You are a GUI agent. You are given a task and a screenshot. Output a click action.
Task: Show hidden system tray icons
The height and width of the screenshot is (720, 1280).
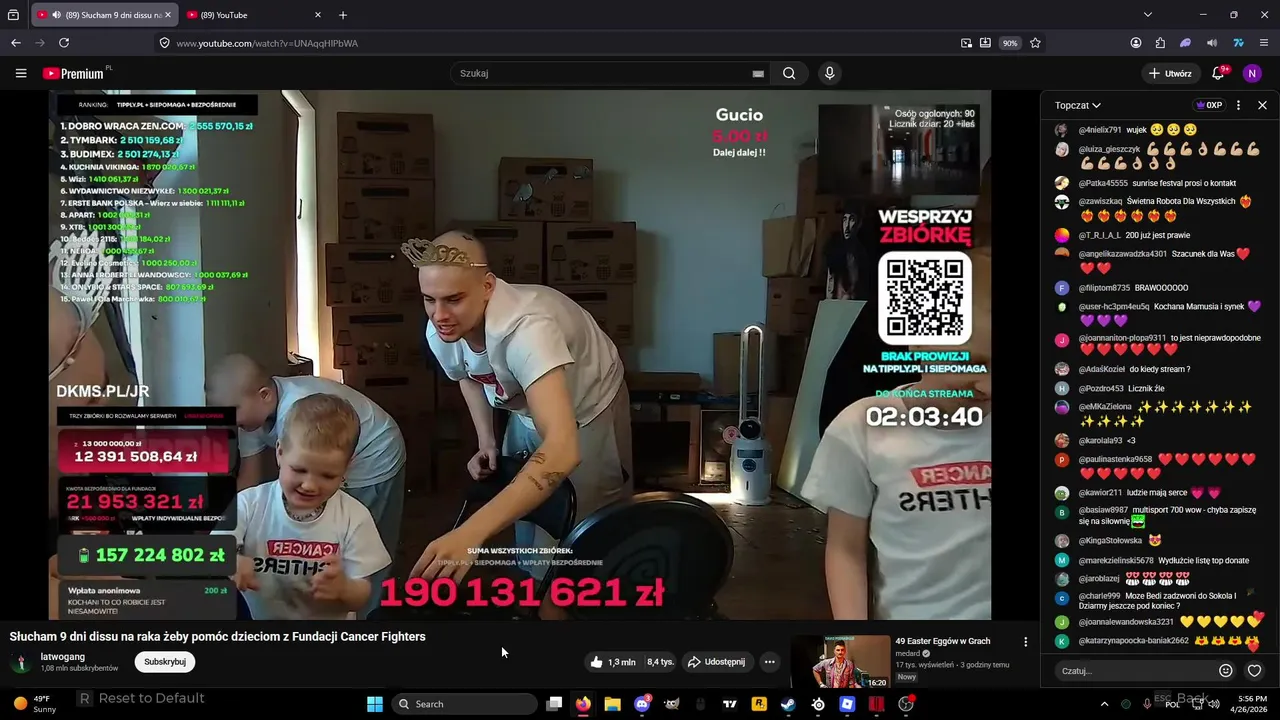click(x=1104, y=704)
